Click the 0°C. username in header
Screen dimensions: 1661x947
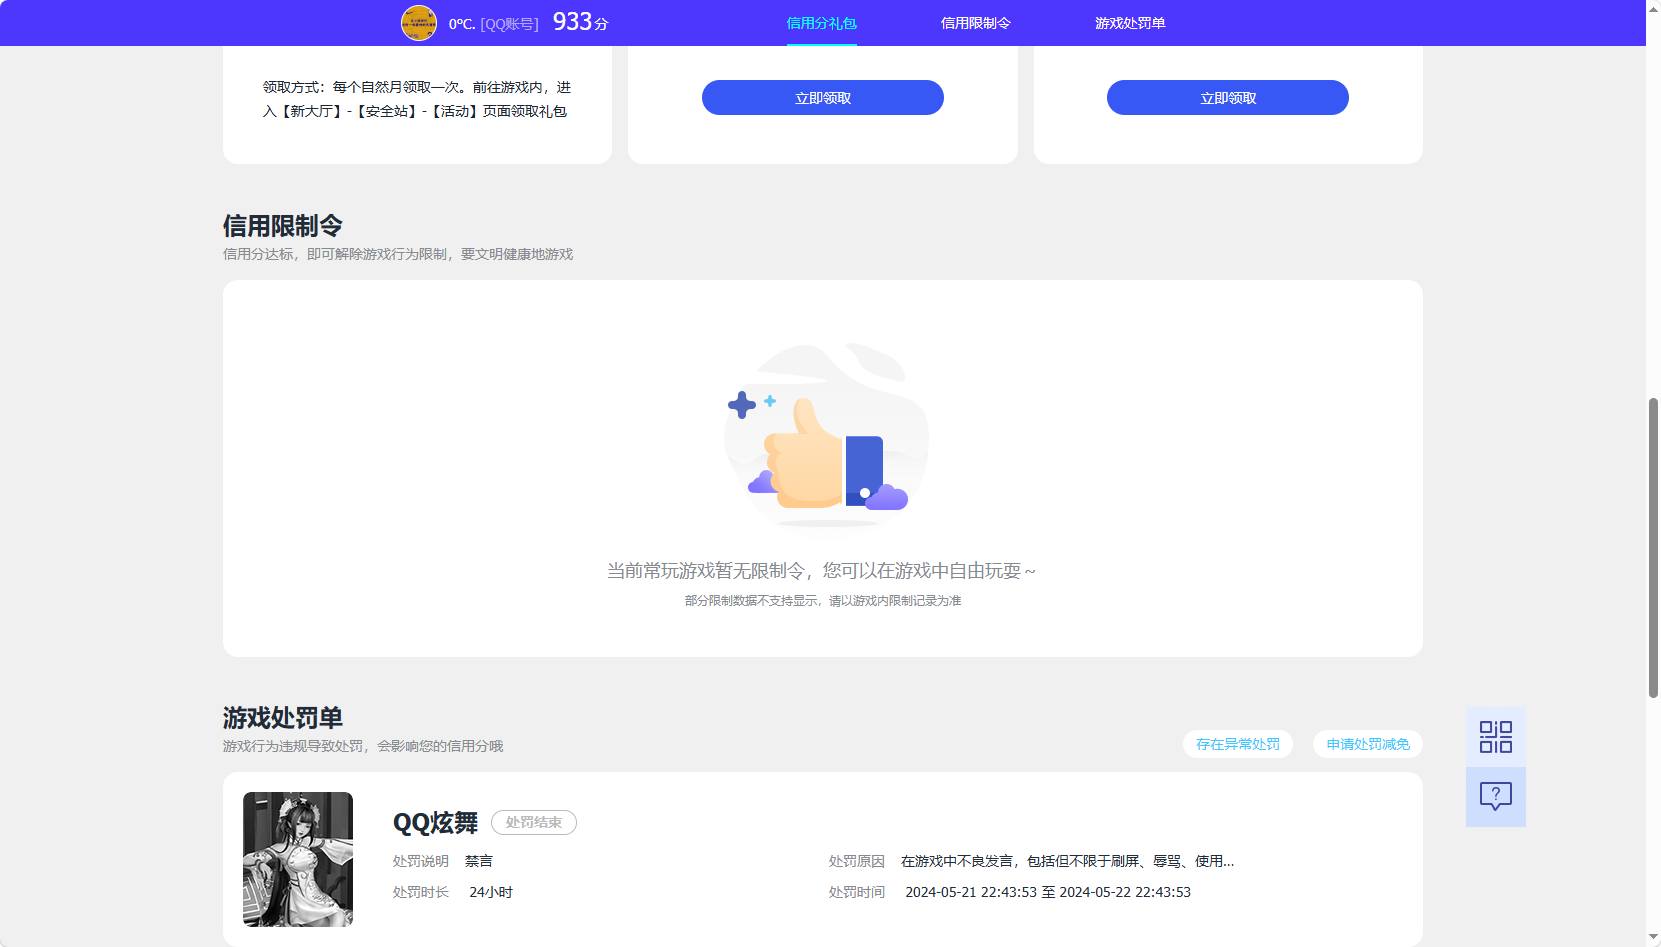tap(462, 24)
